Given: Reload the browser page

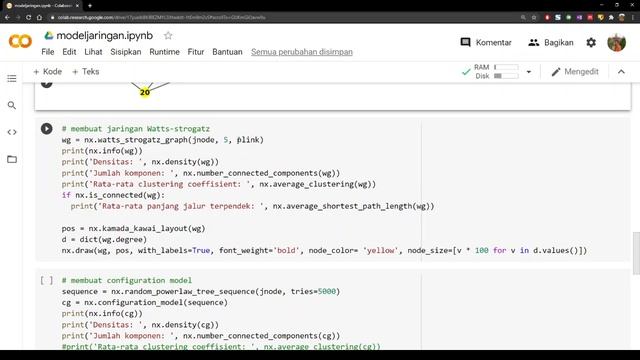Looking at the screenshot, I should pyautogui.click(x=29, y=17).
